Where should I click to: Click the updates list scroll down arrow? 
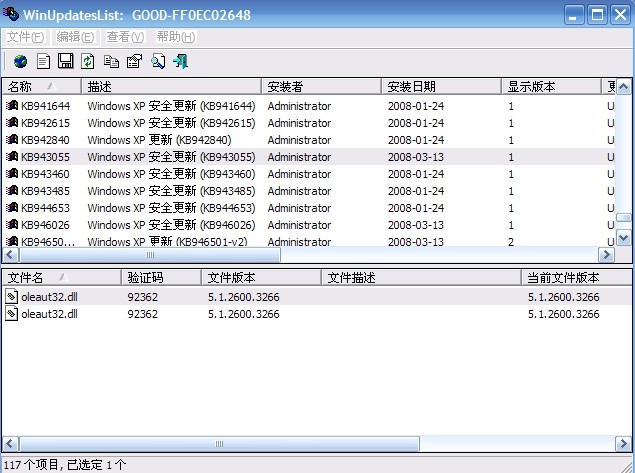click(624, 238)
